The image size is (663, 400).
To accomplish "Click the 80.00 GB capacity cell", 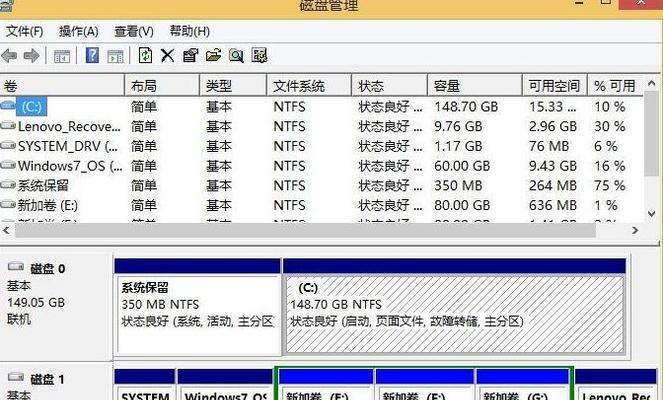I will click(x=462, y=205).
